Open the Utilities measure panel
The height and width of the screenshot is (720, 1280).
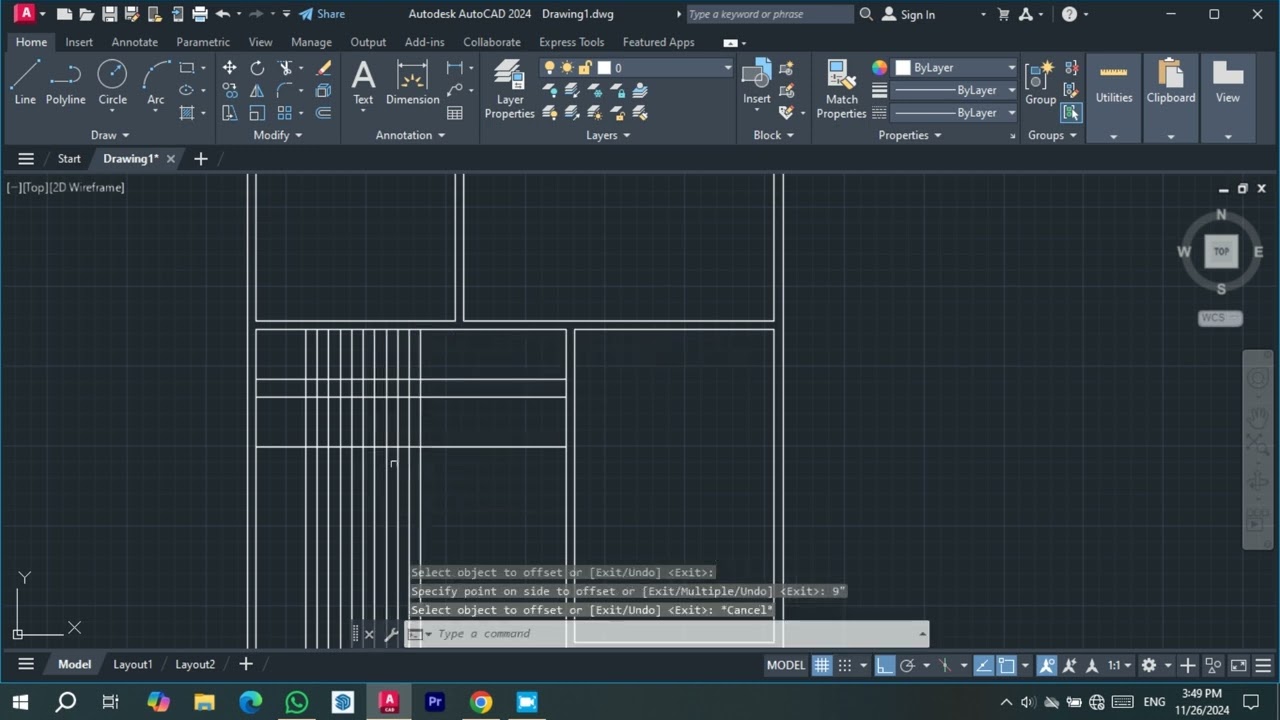coord(1113,84)
